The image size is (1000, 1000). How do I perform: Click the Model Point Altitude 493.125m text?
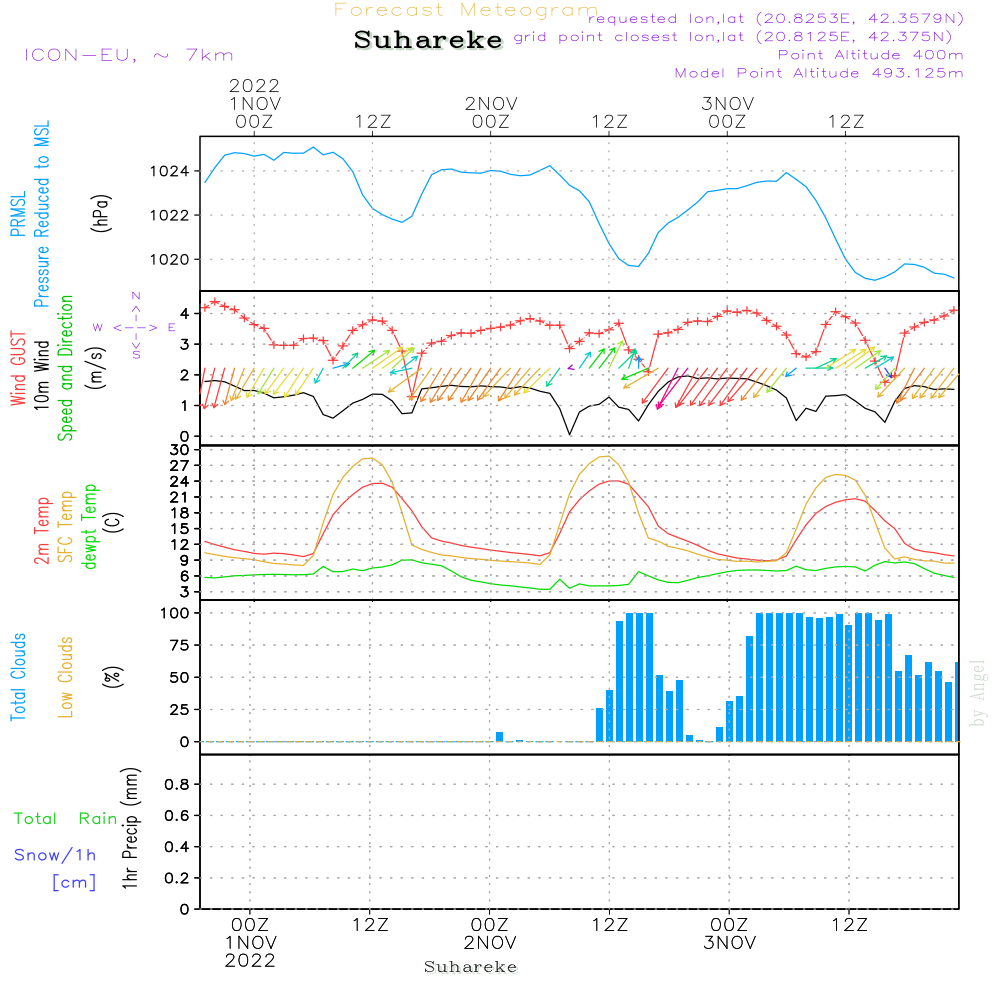point(819,73)
